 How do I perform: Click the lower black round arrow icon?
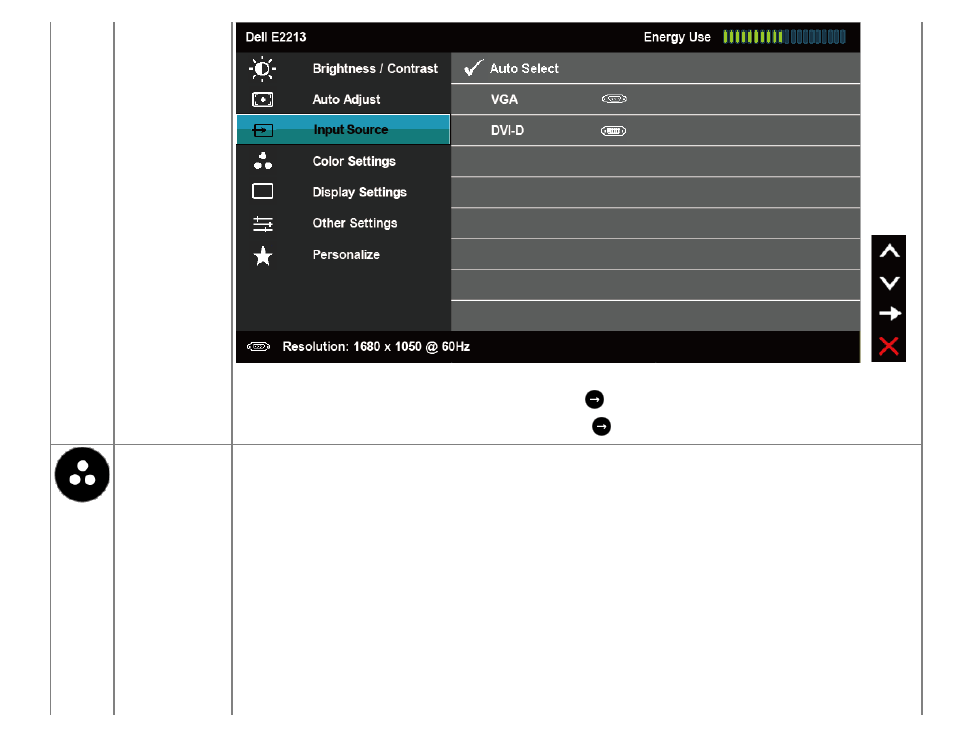[602, 427]
